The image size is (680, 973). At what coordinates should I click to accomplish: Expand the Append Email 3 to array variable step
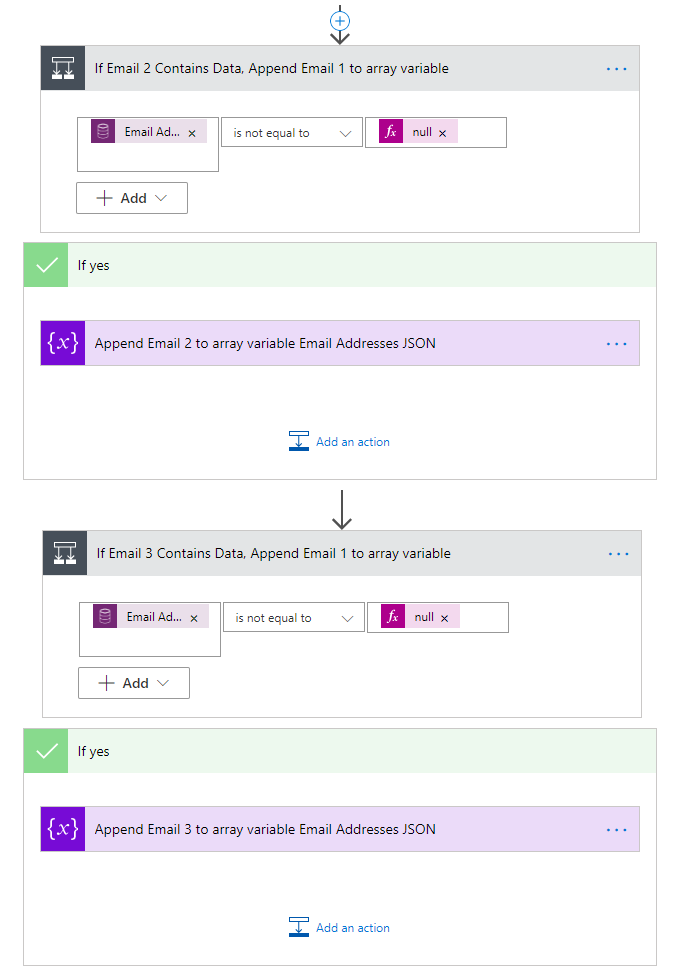[265, 829]
